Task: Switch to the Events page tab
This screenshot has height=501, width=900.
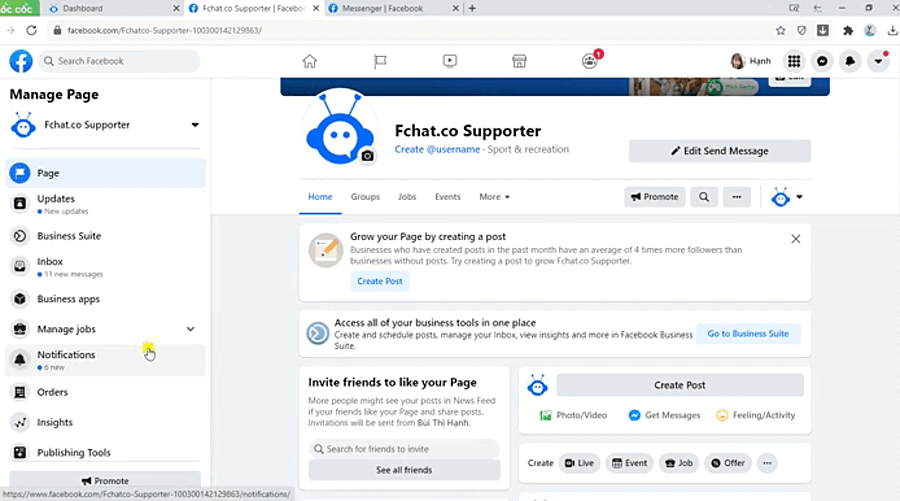Action: pyautogui.click(x=448, y=197)
